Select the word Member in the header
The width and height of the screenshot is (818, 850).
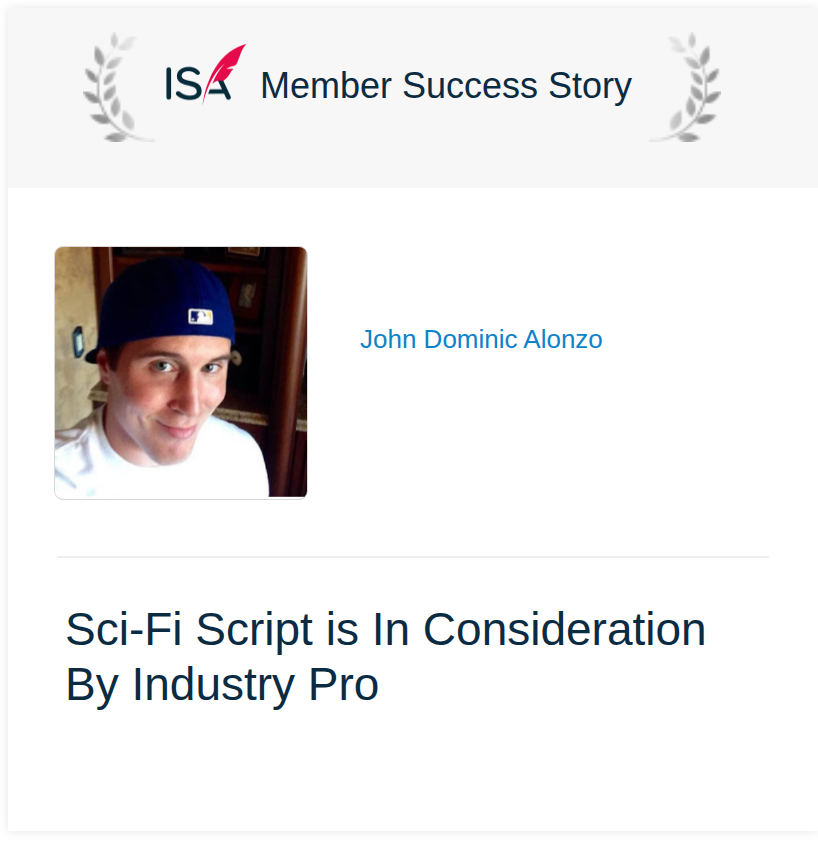pyautogui.click(x=326, y=86)
